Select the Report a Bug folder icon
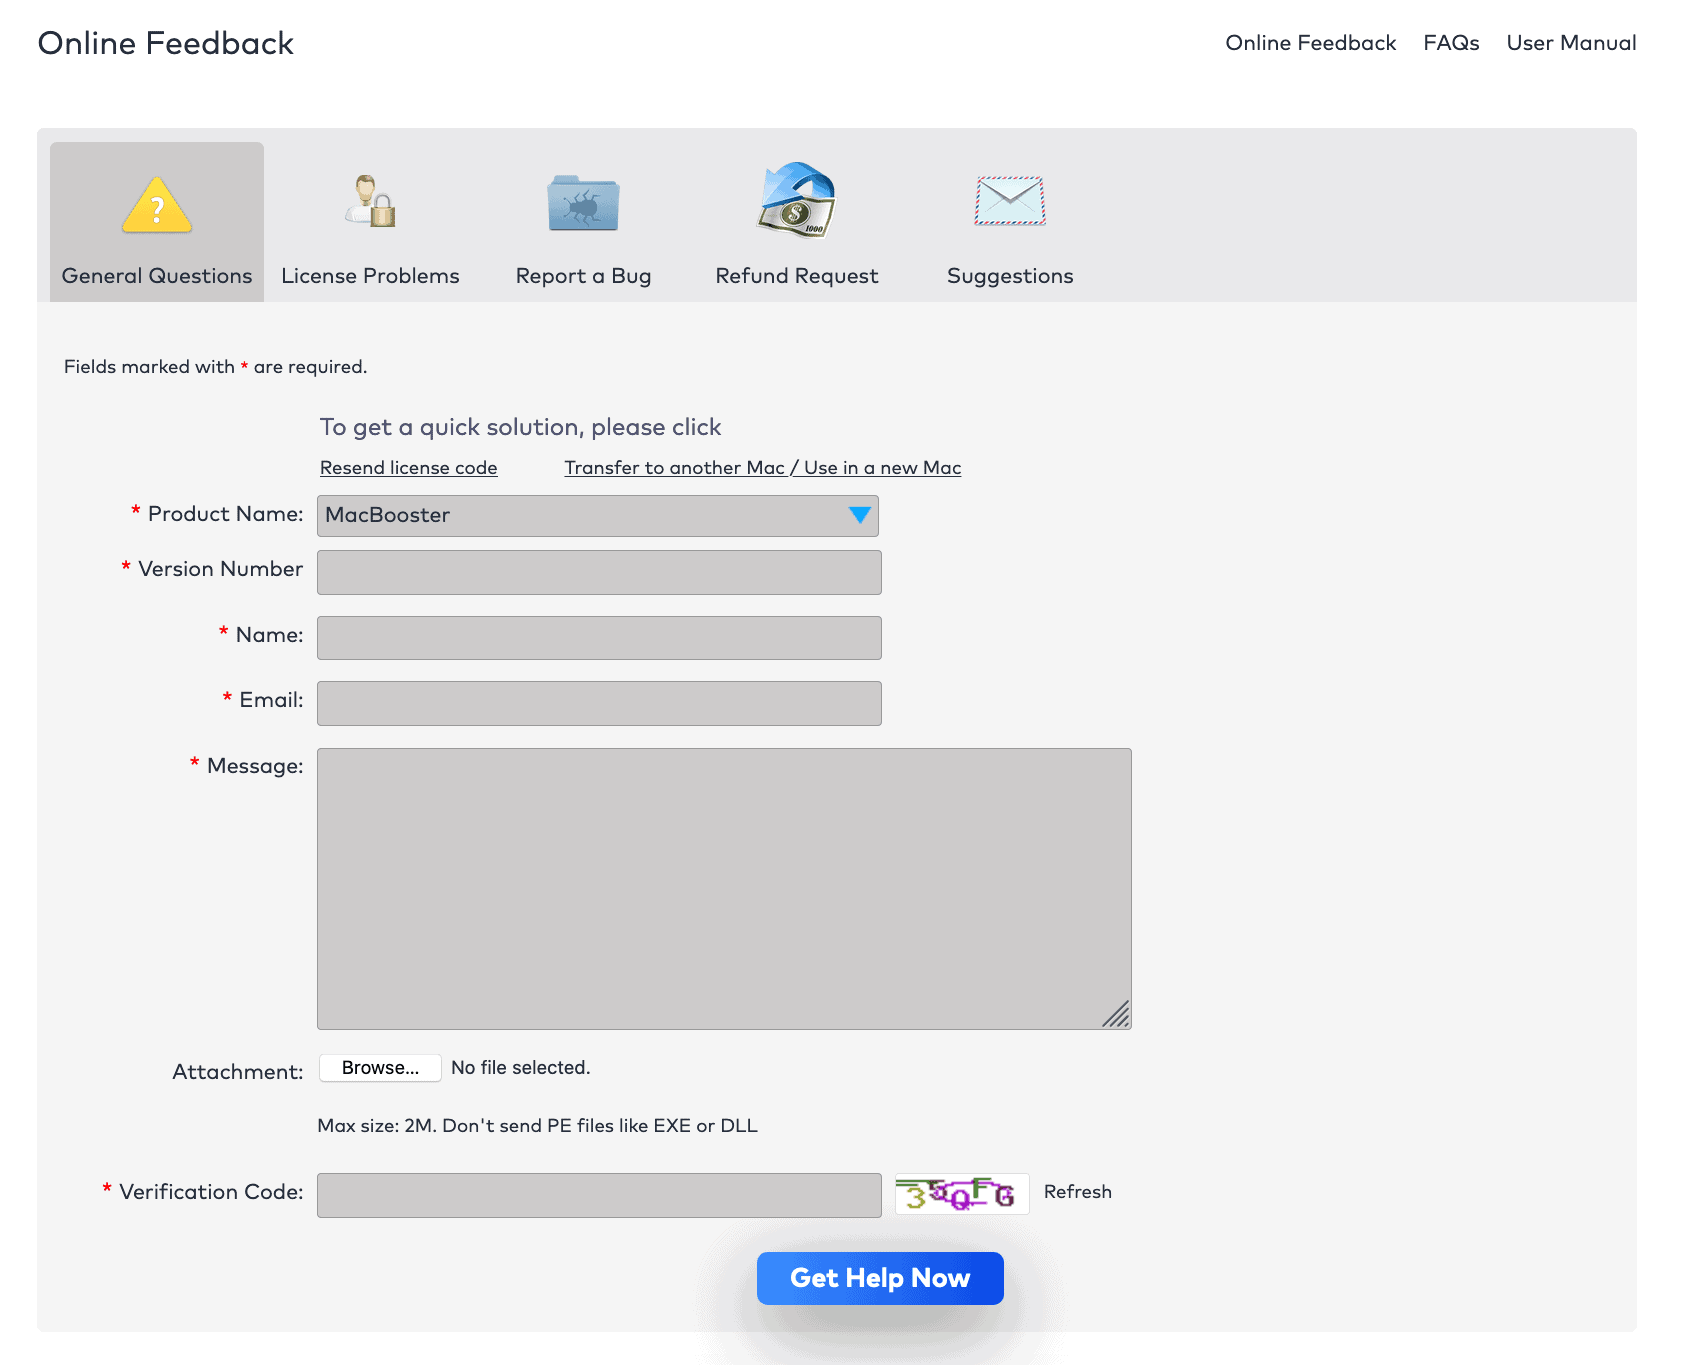This screenshot has height=1365, width=1688. pyautogui.click(x=583, y=202)
